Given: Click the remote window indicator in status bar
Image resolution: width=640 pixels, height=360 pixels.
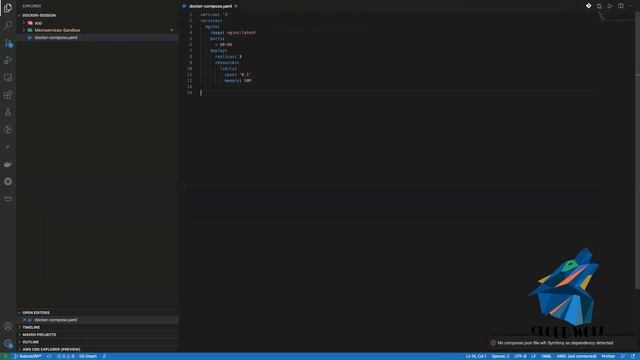Looking at the screenshot, I should click(x=6, y=356).
